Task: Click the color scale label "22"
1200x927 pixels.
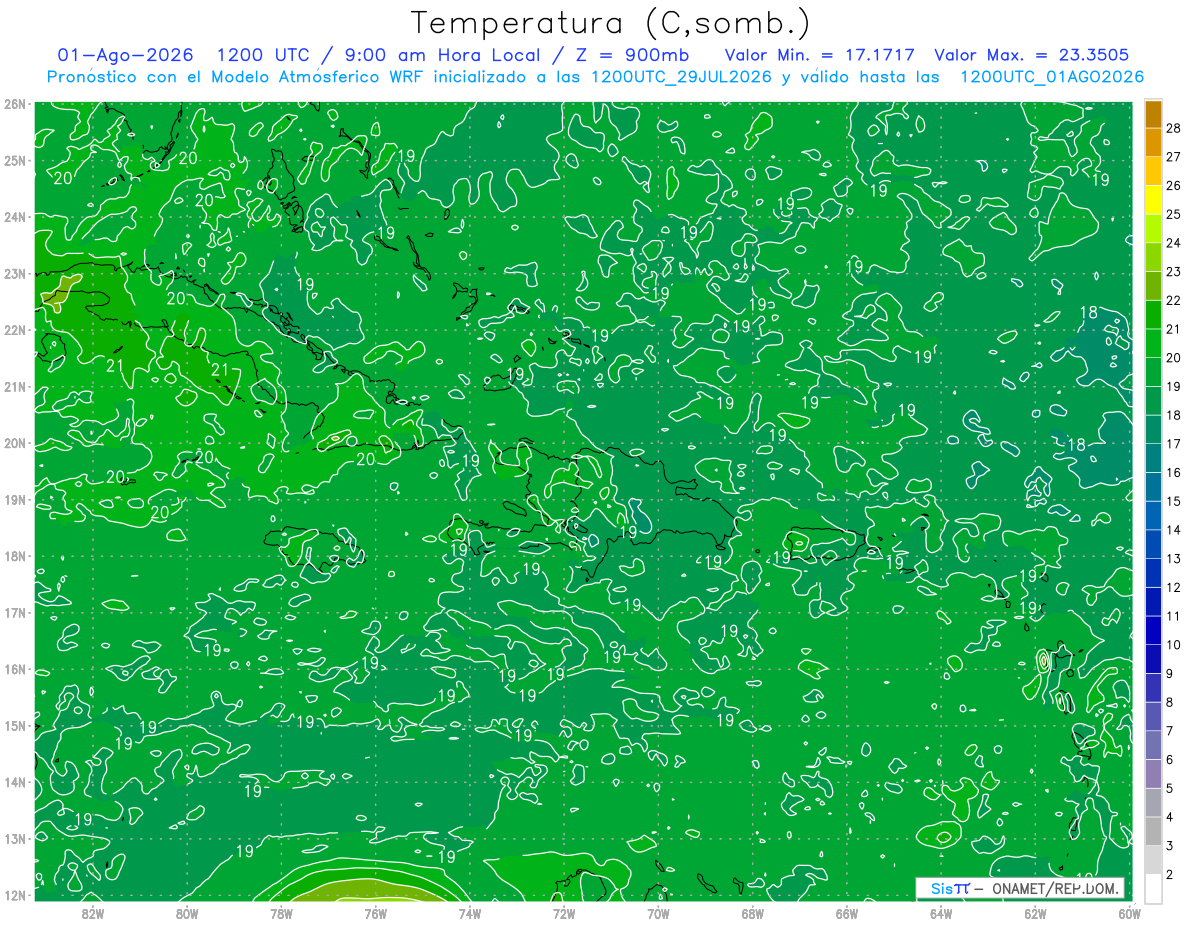Action: (x=1173, y=300)
